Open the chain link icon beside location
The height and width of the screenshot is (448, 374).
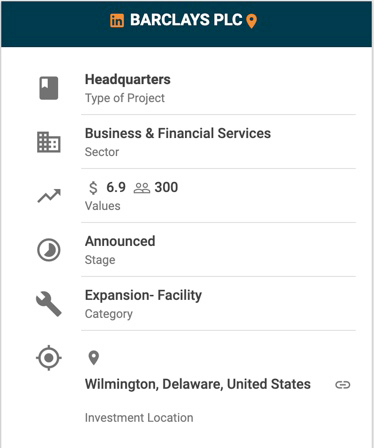coord(343,385)
